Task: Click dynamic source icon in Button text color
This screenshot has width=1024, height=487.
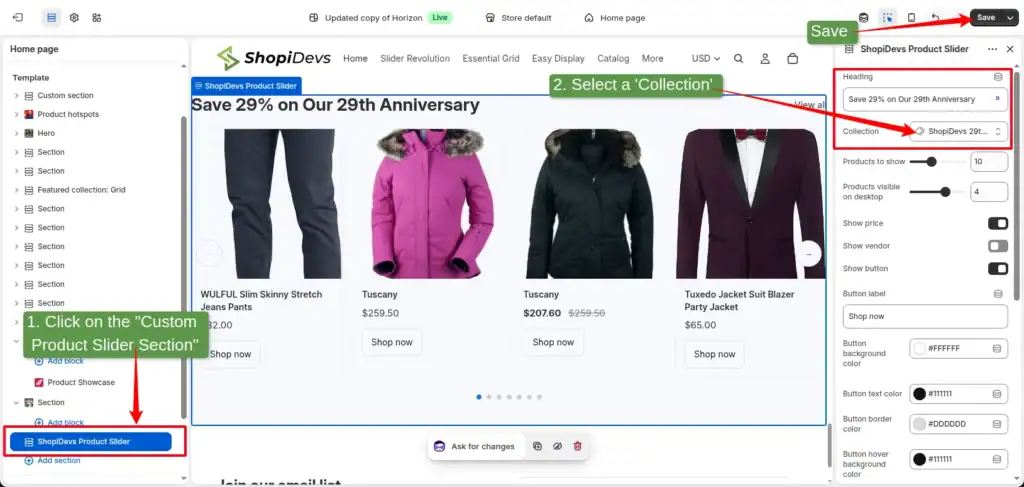Action: (x=997, y=394)
